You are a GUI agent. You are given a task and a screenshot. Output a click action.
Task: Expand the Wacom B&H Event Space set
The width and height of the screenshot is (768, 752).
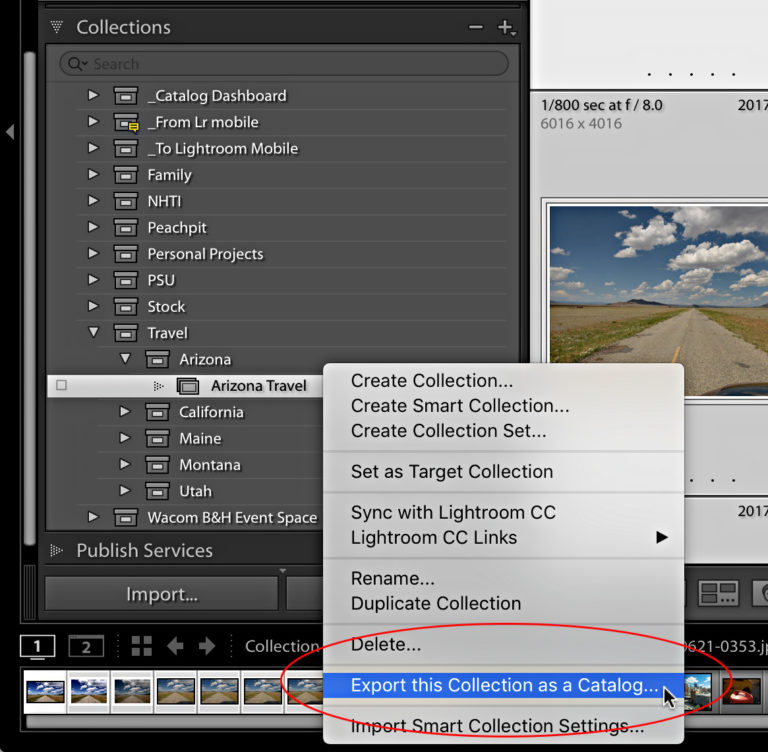pyautogui.click(x=93, y=517)
